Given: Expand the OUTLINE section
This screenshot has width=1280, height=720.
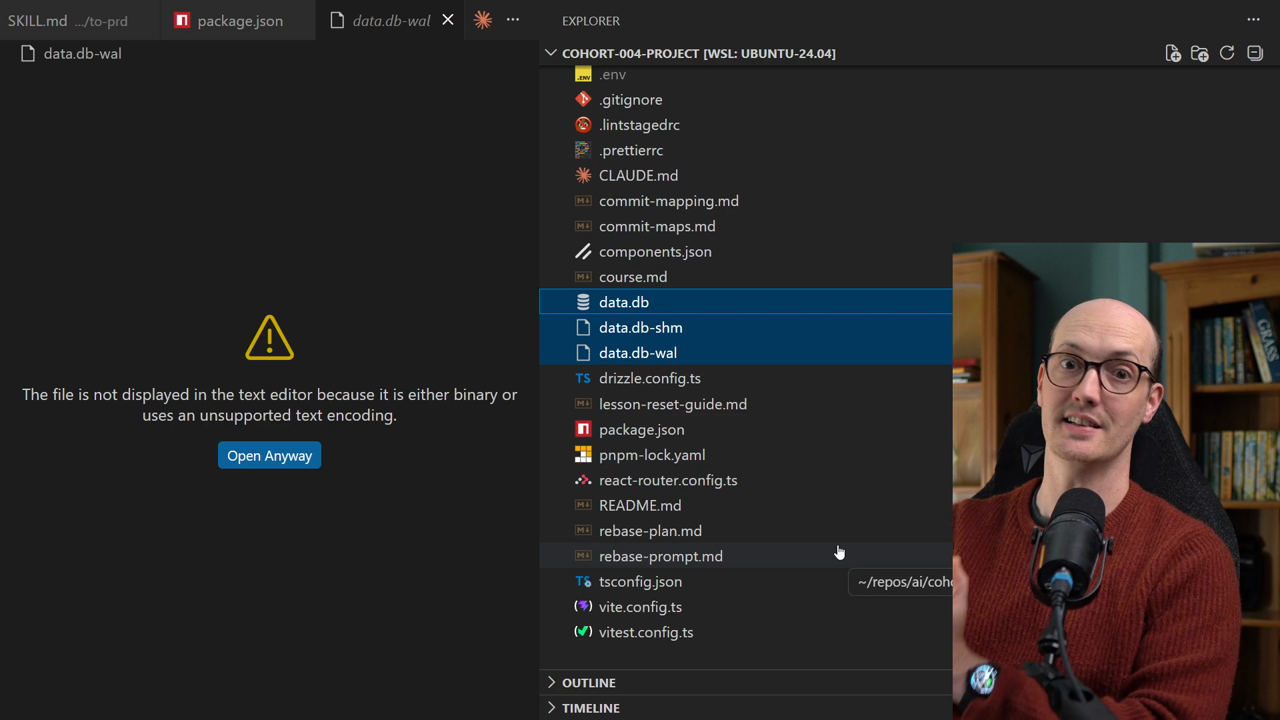Looking at the screenshot, I should (x=588, y=683).
